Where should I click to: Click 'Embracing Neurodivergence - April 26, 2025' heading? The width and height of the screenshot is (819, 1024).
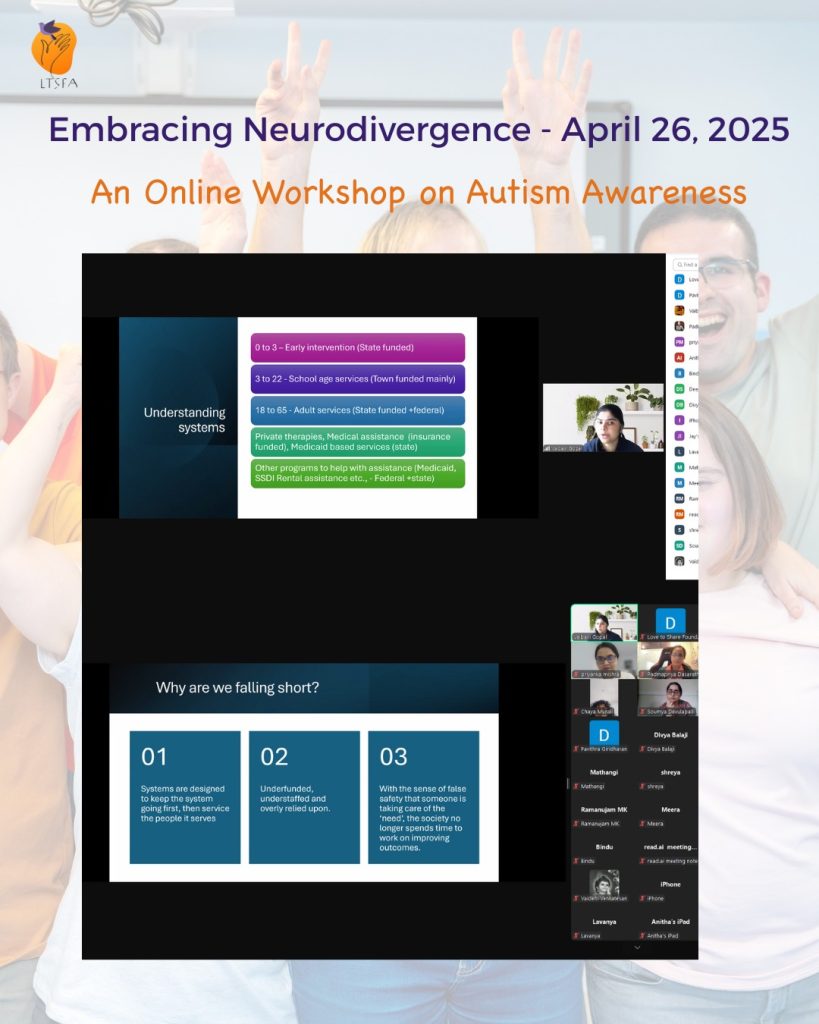click(x=419, y=129)
